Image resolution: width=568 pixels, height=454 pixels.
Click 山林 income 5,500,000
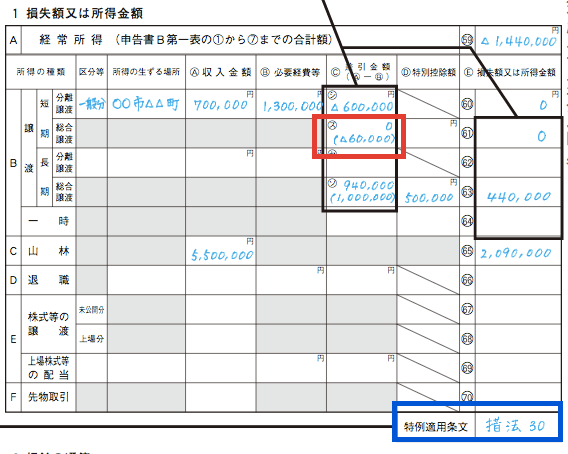coord(222,255)
